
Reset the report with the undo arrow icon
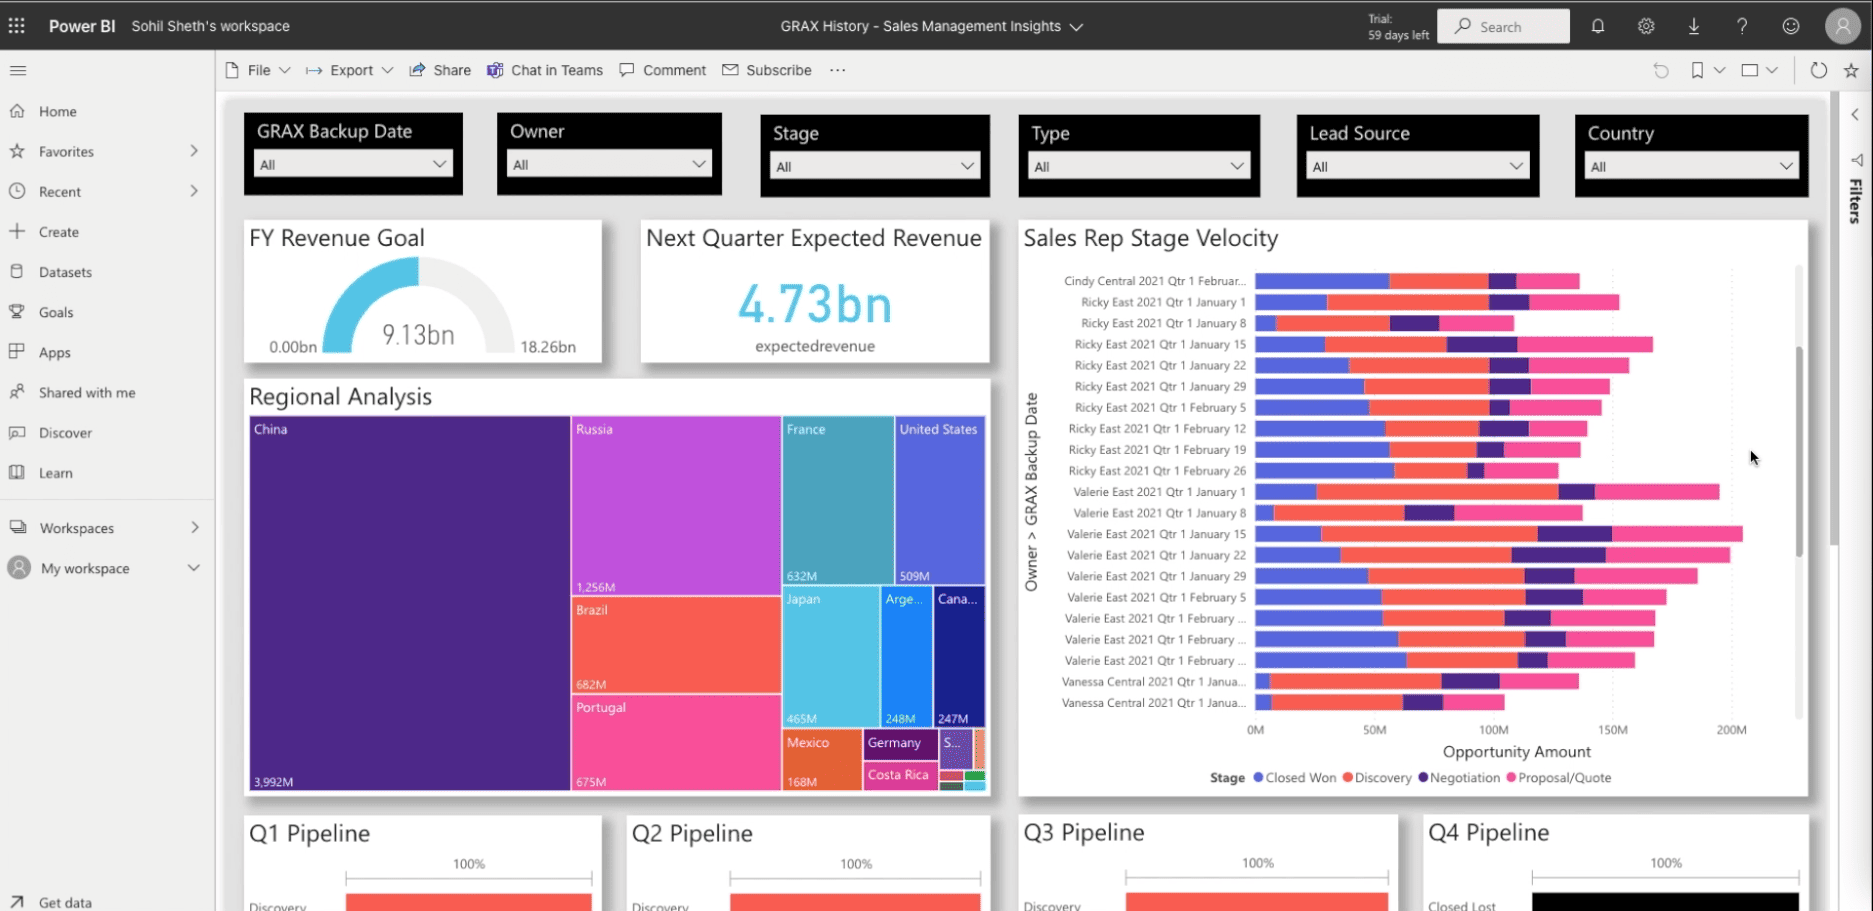pyautogui.click(x=1661, y=70)
